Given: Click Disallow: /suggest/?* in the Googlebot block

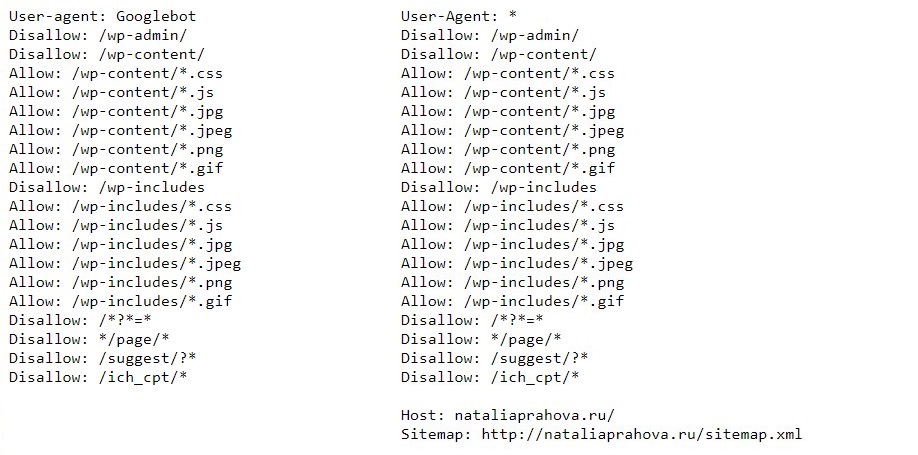Looking at the screenshot, I should coord(102,358).
